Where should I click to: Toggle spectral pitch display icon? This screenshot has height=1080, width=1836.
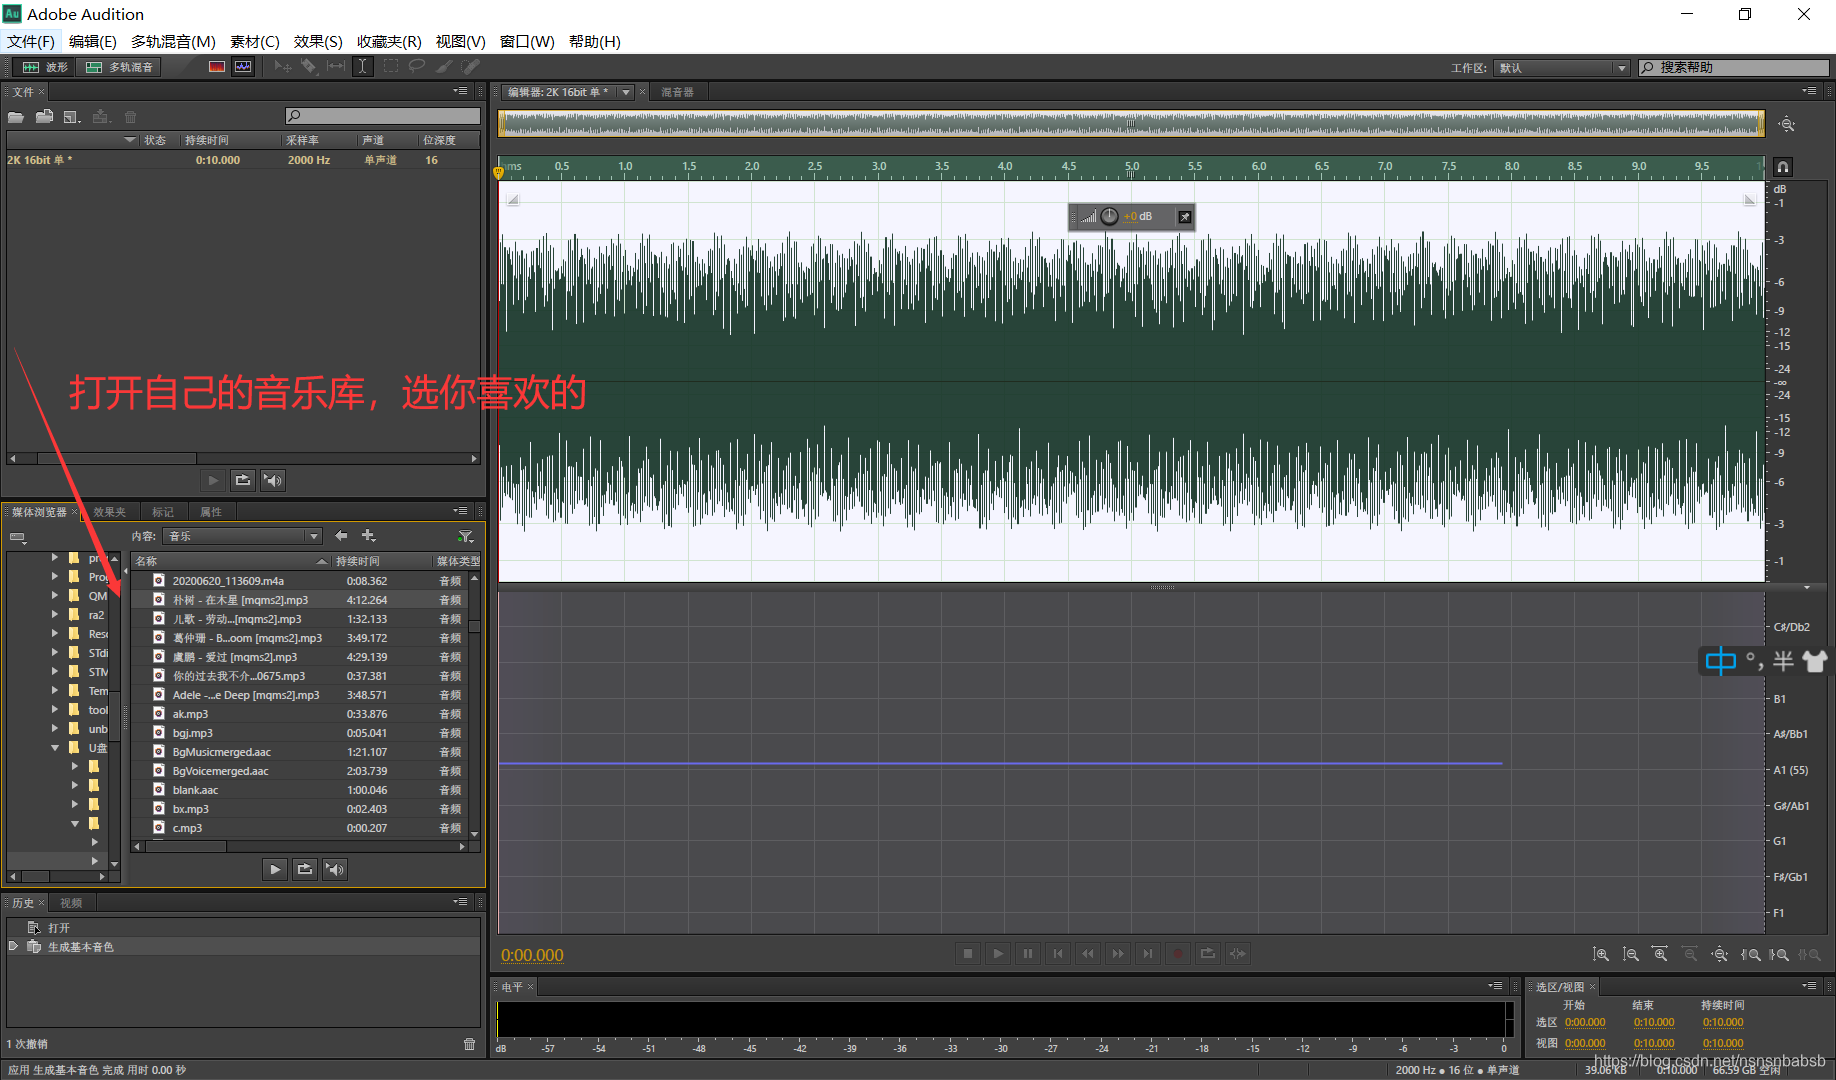pyautogui.click(x=243, y=67)
